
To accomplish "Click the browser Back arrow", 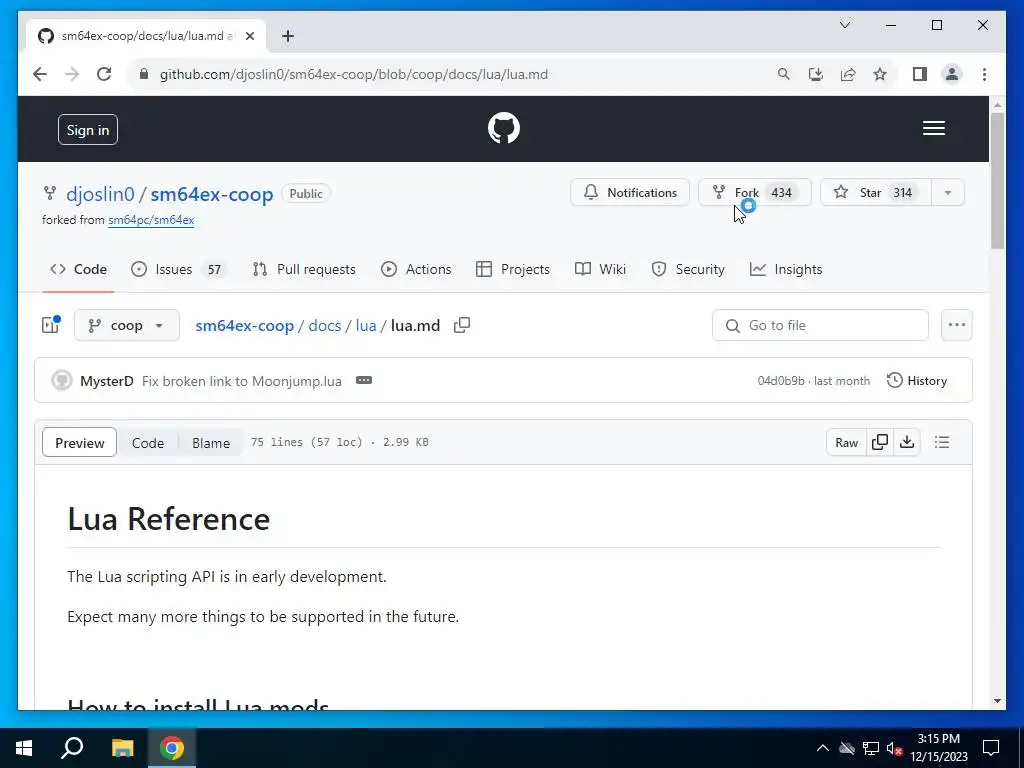I will pos(40,74).
